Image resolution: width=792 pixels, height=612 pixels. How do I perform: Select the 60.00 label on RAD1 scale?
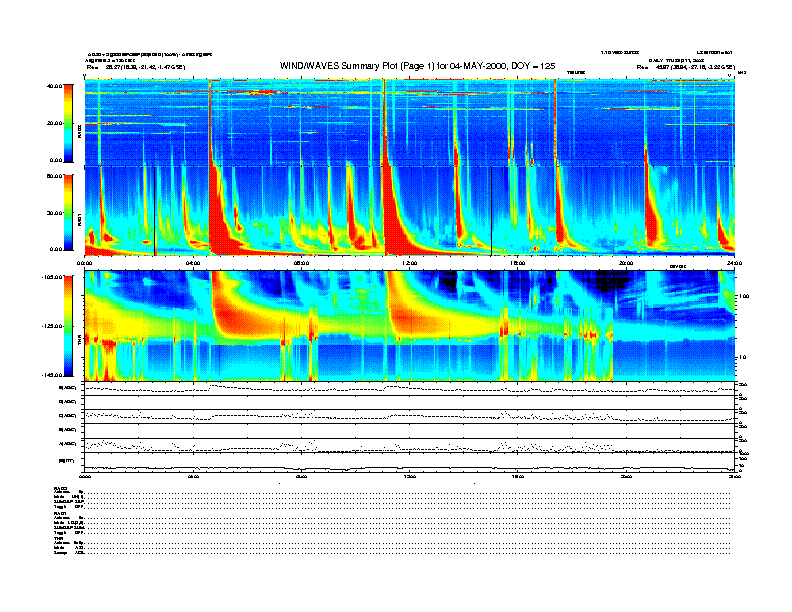pos(54,176)
